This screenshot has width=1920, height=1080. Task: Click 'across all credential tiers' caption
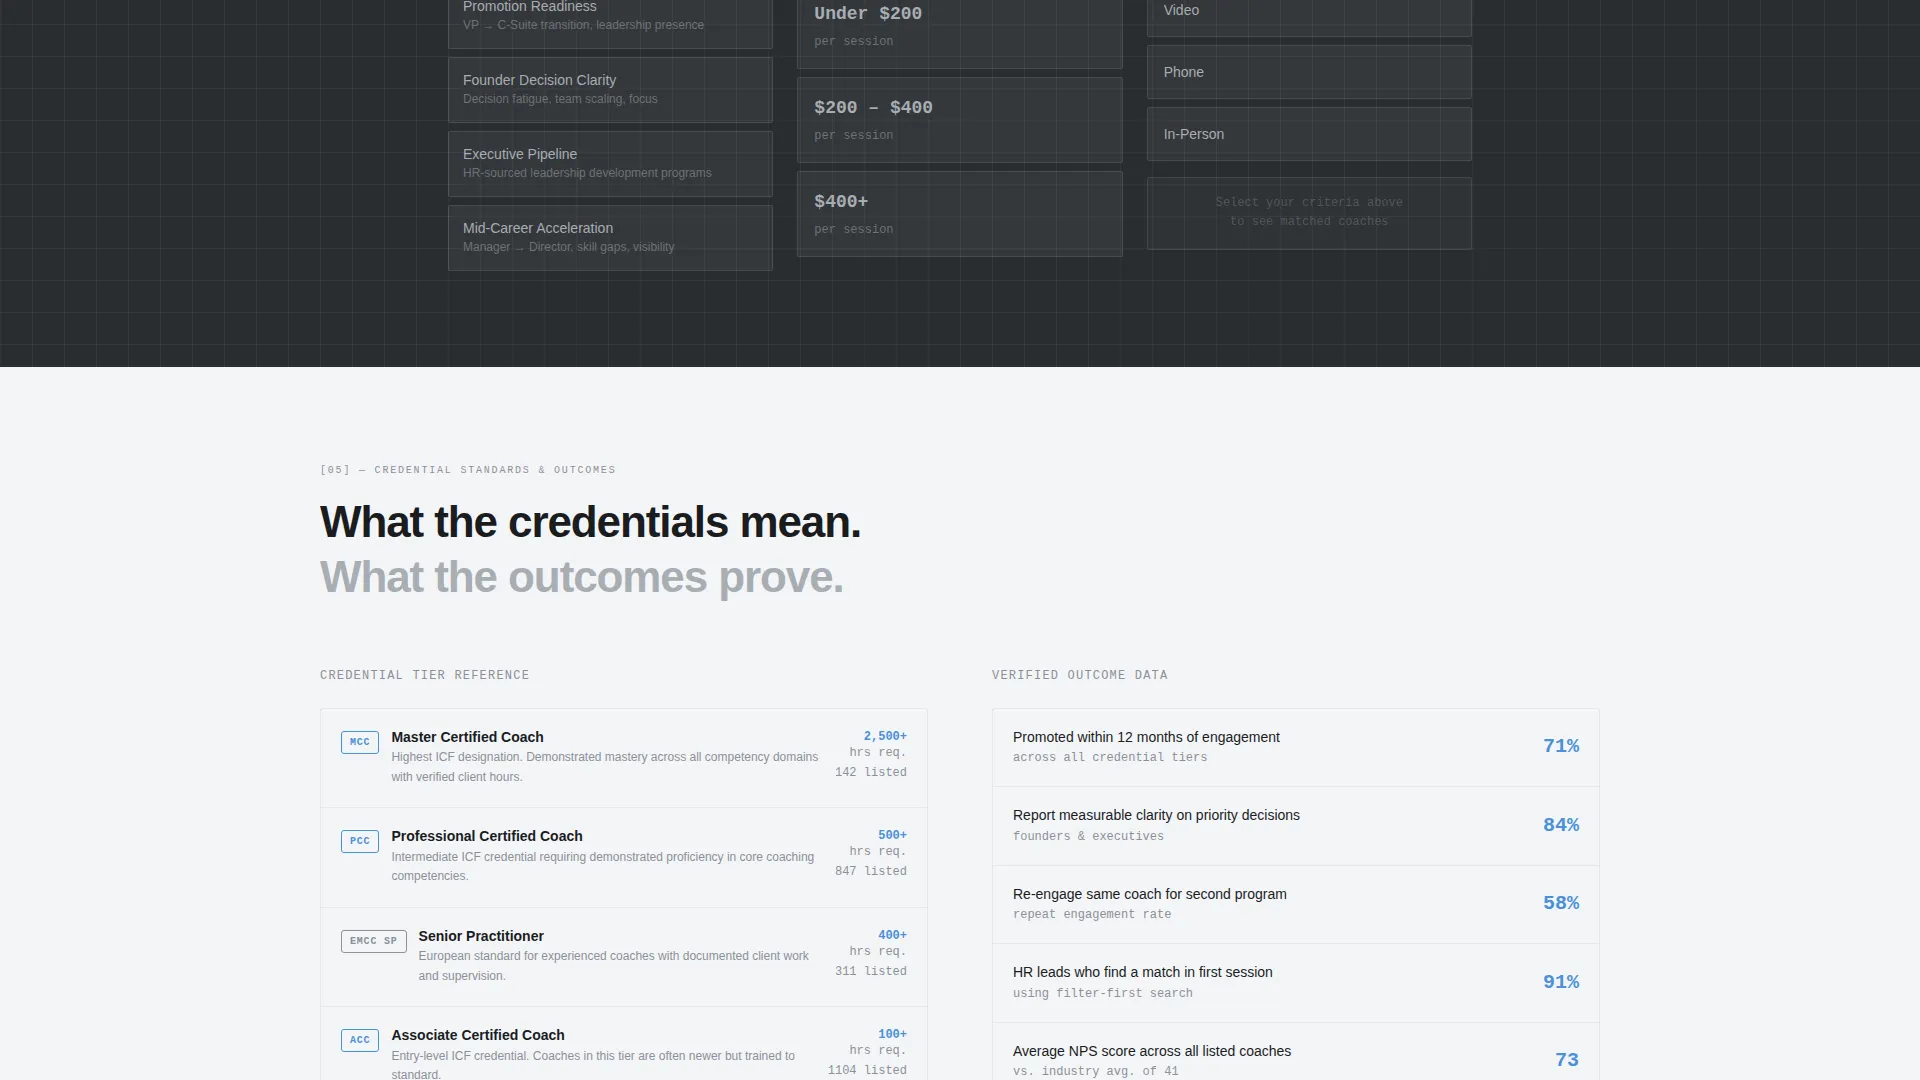(x=1109, y=757)
